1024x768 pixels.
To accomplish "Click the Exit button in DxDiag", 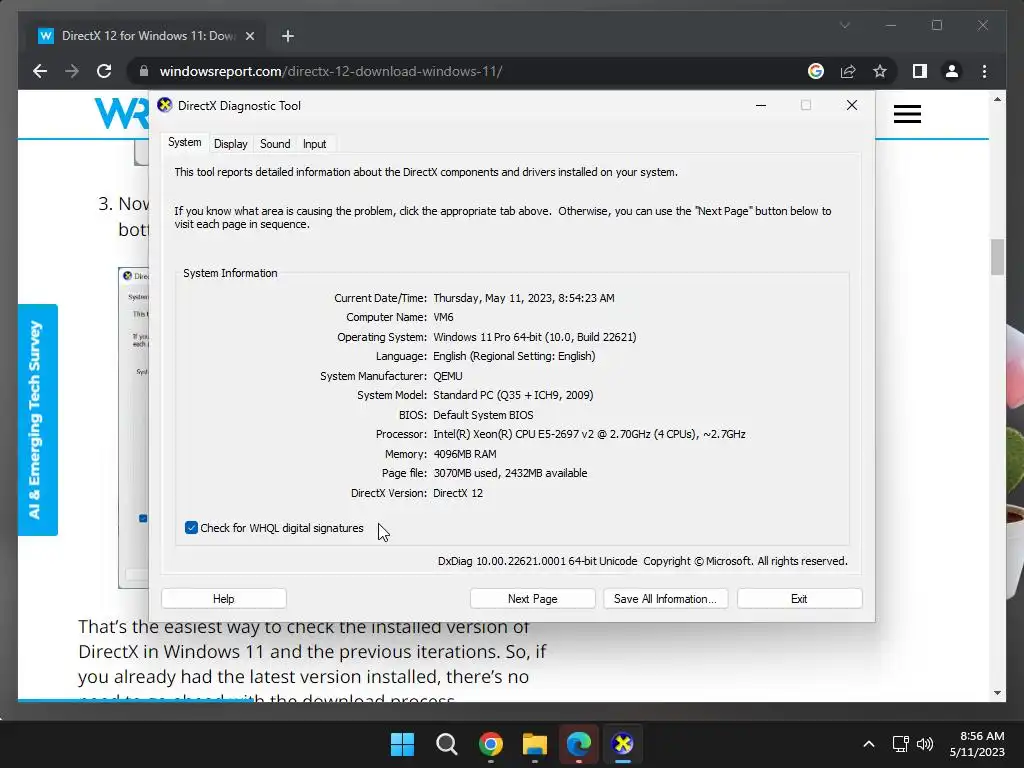I will [799, 599].
